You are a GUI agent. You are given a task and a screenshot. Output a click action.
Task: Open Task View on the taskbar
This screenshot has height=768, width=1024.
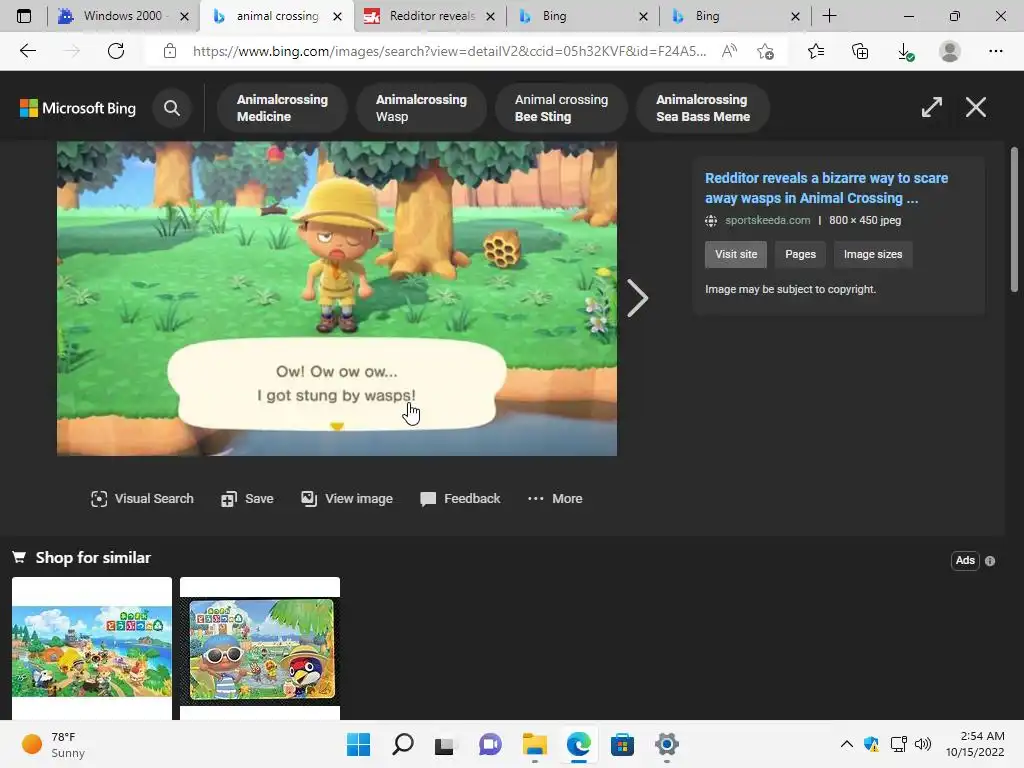(x=445, y=744)
